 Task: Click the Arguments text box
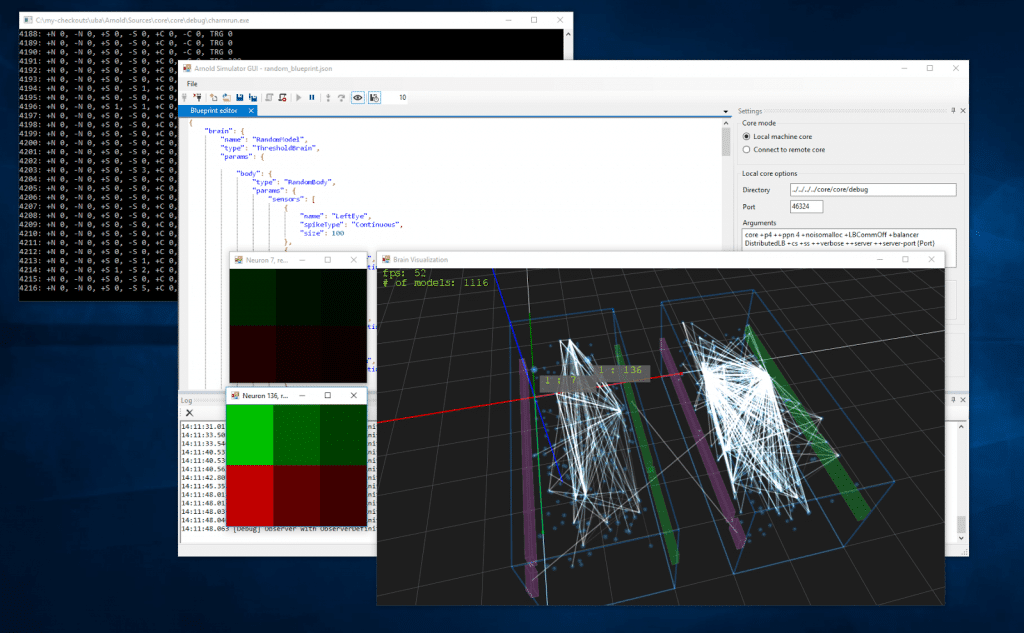[850, 239]
